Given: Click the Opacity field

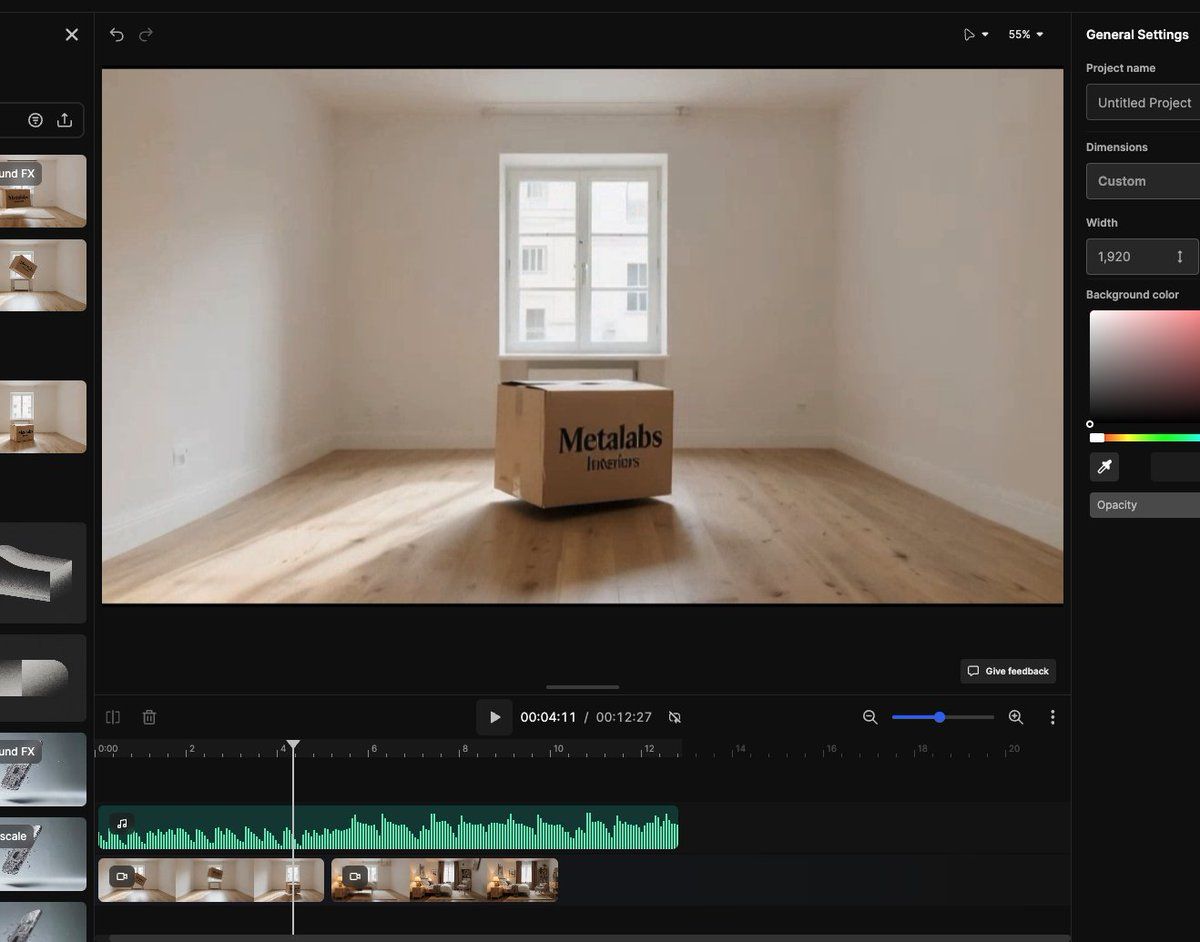Looking at the screenshot, I should pyautogui.click(x=1145, y=505).
